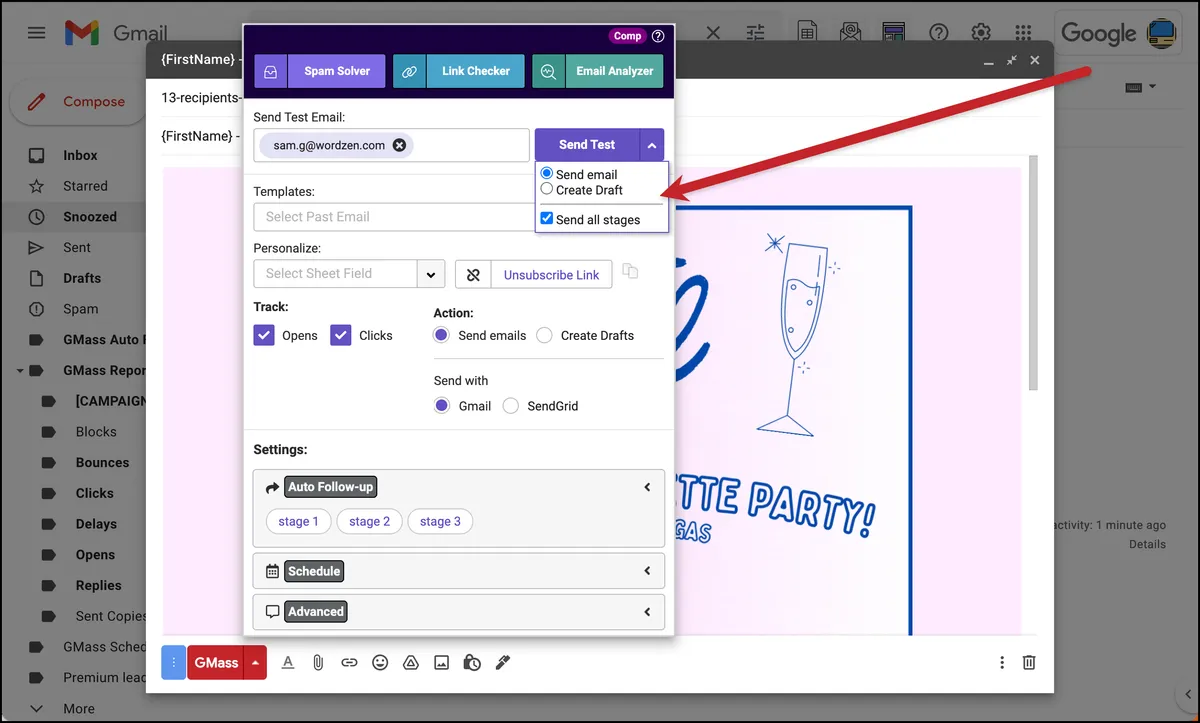Select the stage 2 follow-up pill
Image resolution: width=1200 pixels, height=723 pixels.
tap(370, 521)
